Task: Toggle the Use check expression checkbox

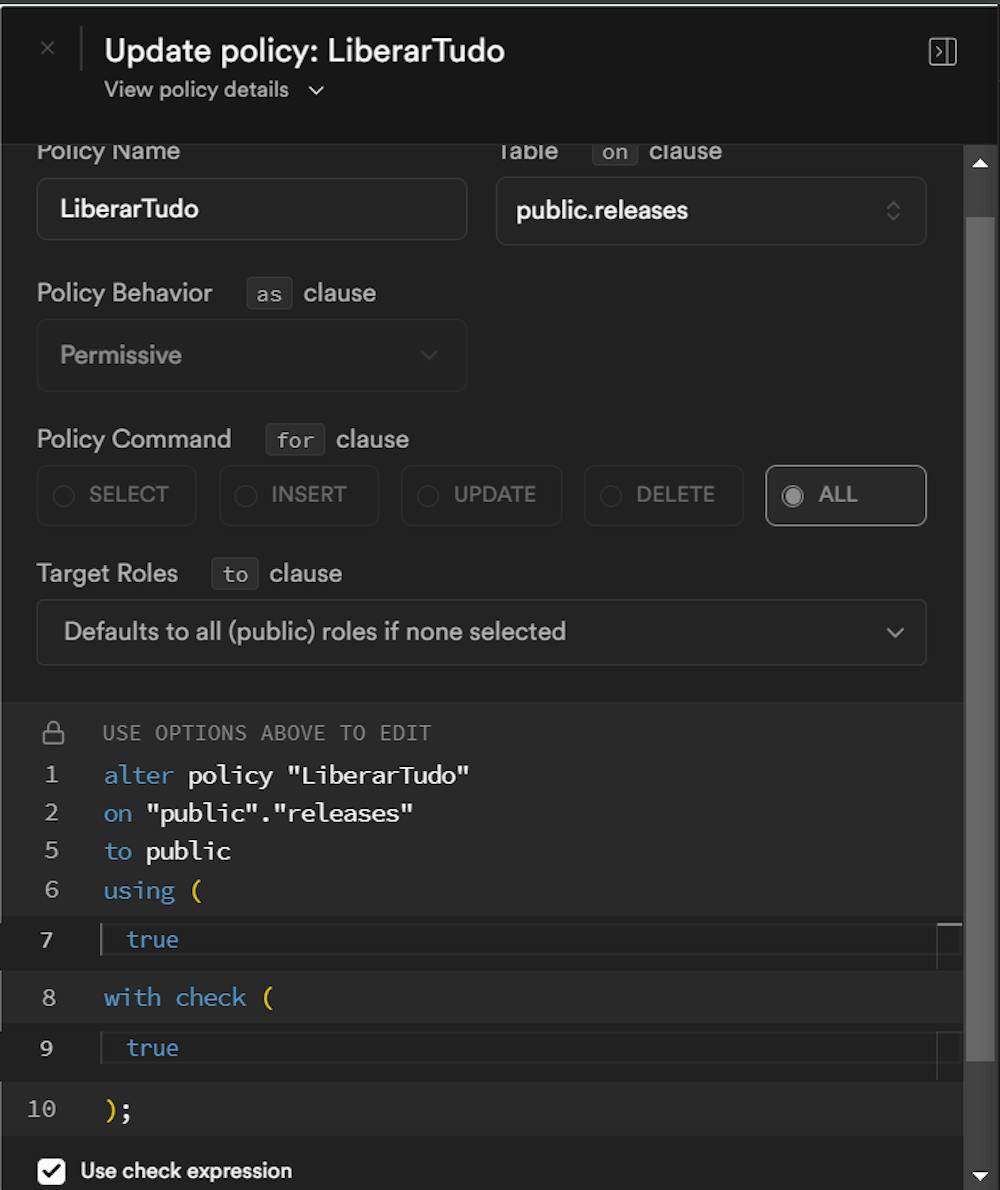Action: coord(51,1171)
